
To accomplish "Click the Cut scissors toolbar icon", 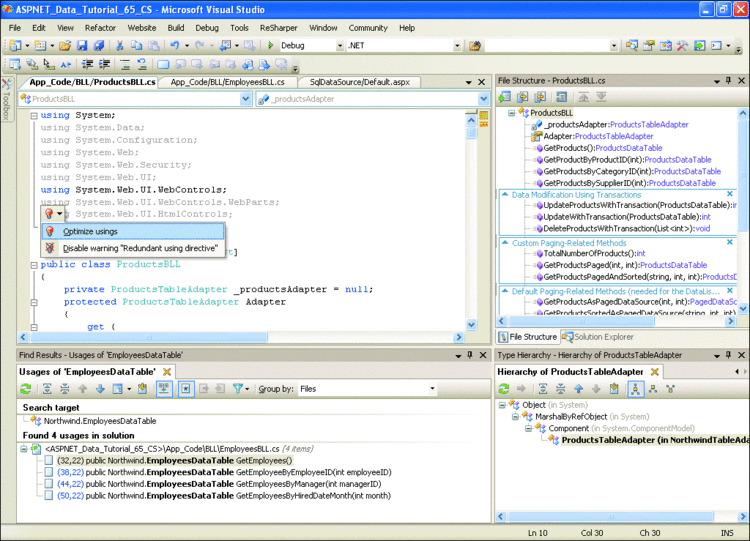I will click(x=120, y=45).
